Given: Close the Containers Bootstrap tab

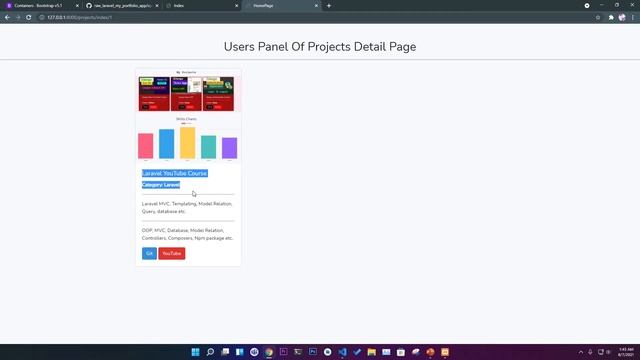Looking at the screenshot, I should pyautogui.click(x=77, y=6).
